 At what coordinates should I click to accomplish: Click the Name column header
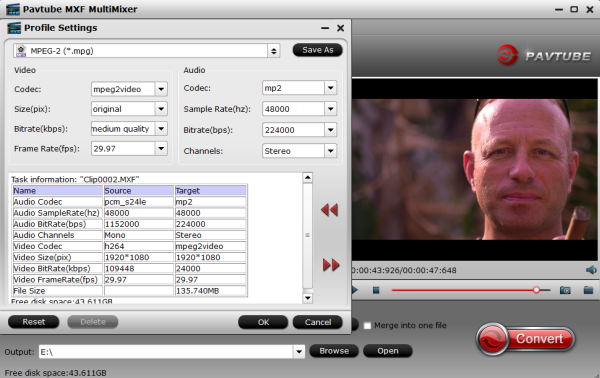tap(58, 191)
